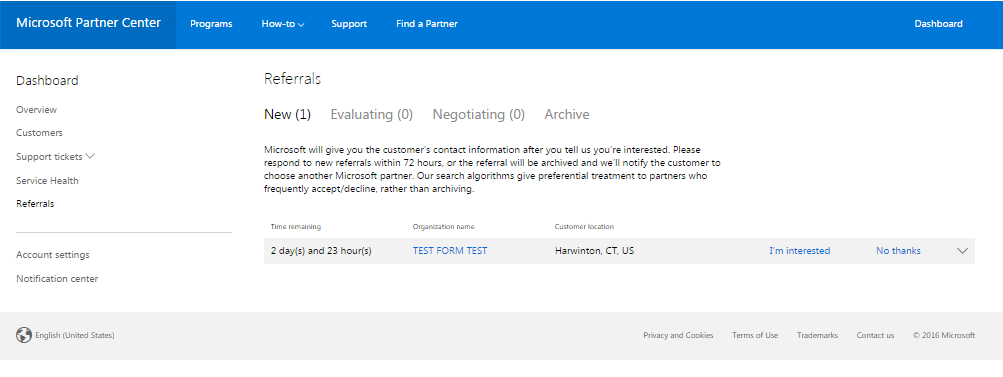Open the Archive tab
The image size is (1003, 377).
pyautogui.click(x=567, y=115)
